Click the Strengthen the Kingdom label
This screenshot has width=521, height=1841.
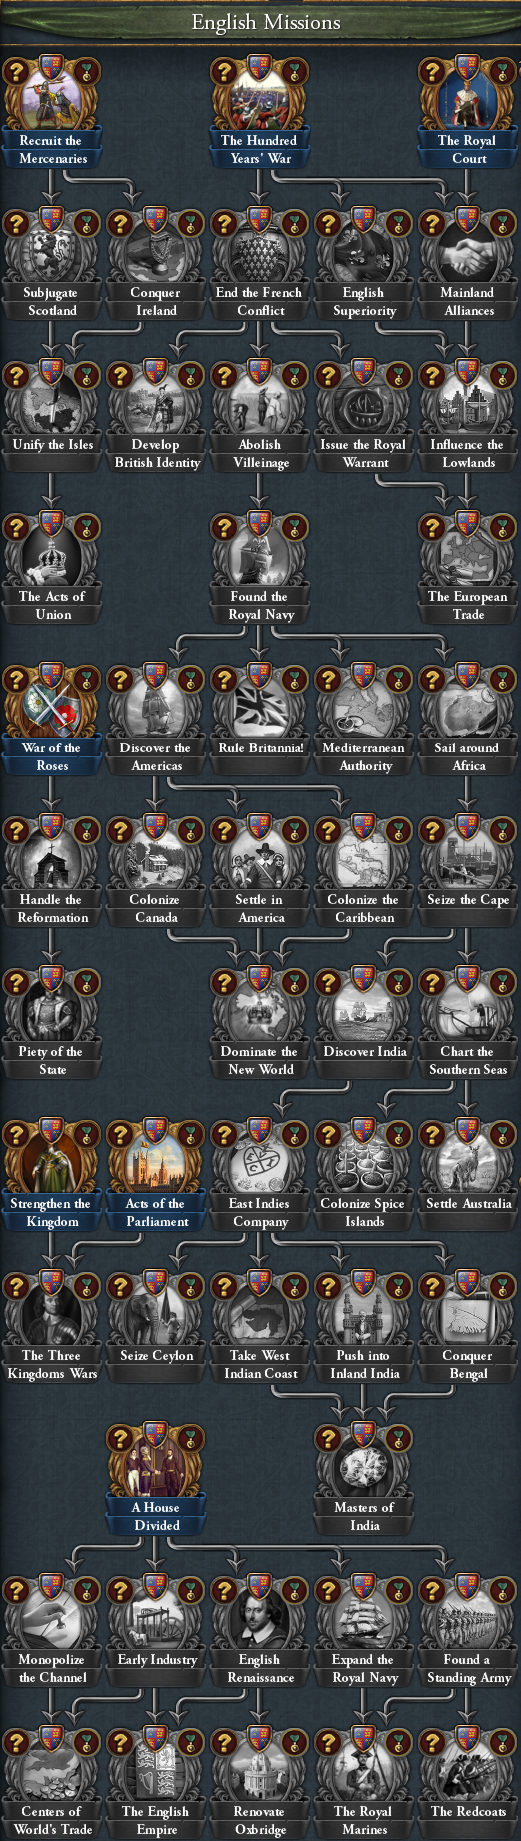pos(52,1213)
